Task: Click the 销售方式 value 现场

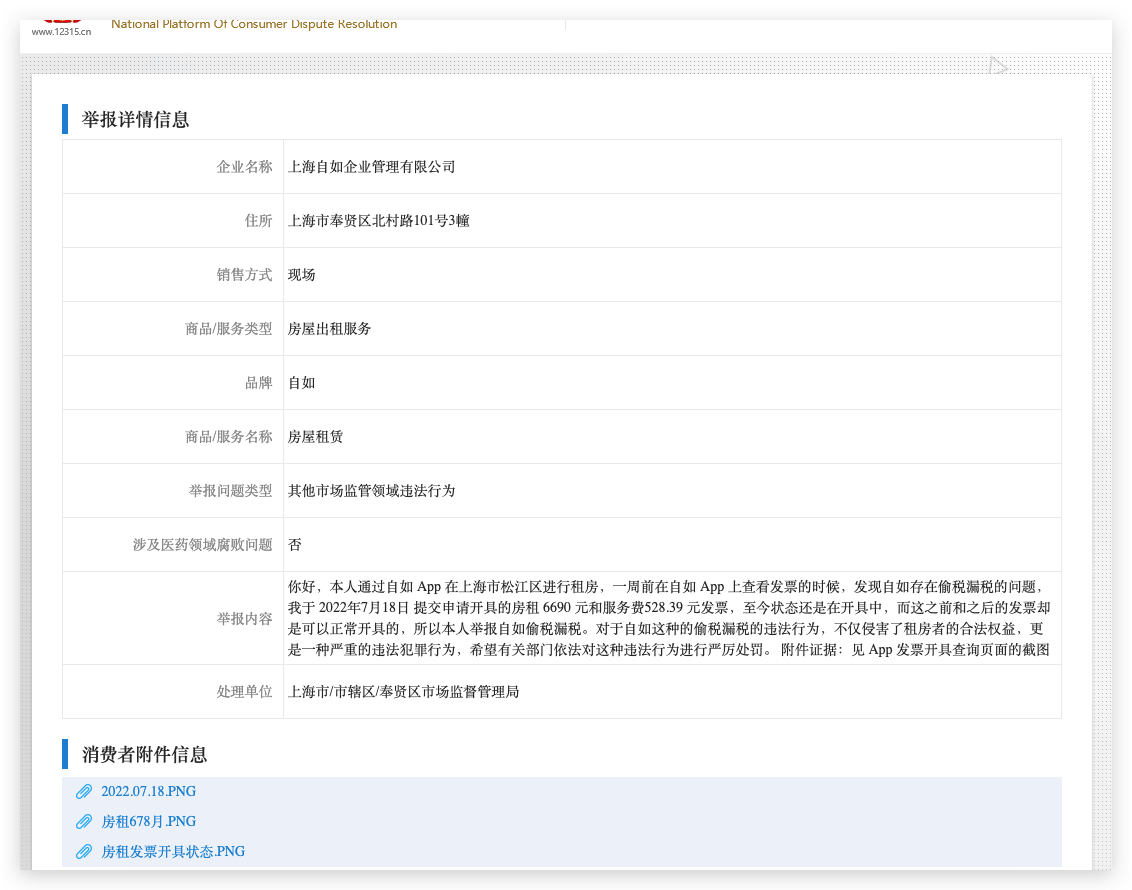Action: click(301, 275)
